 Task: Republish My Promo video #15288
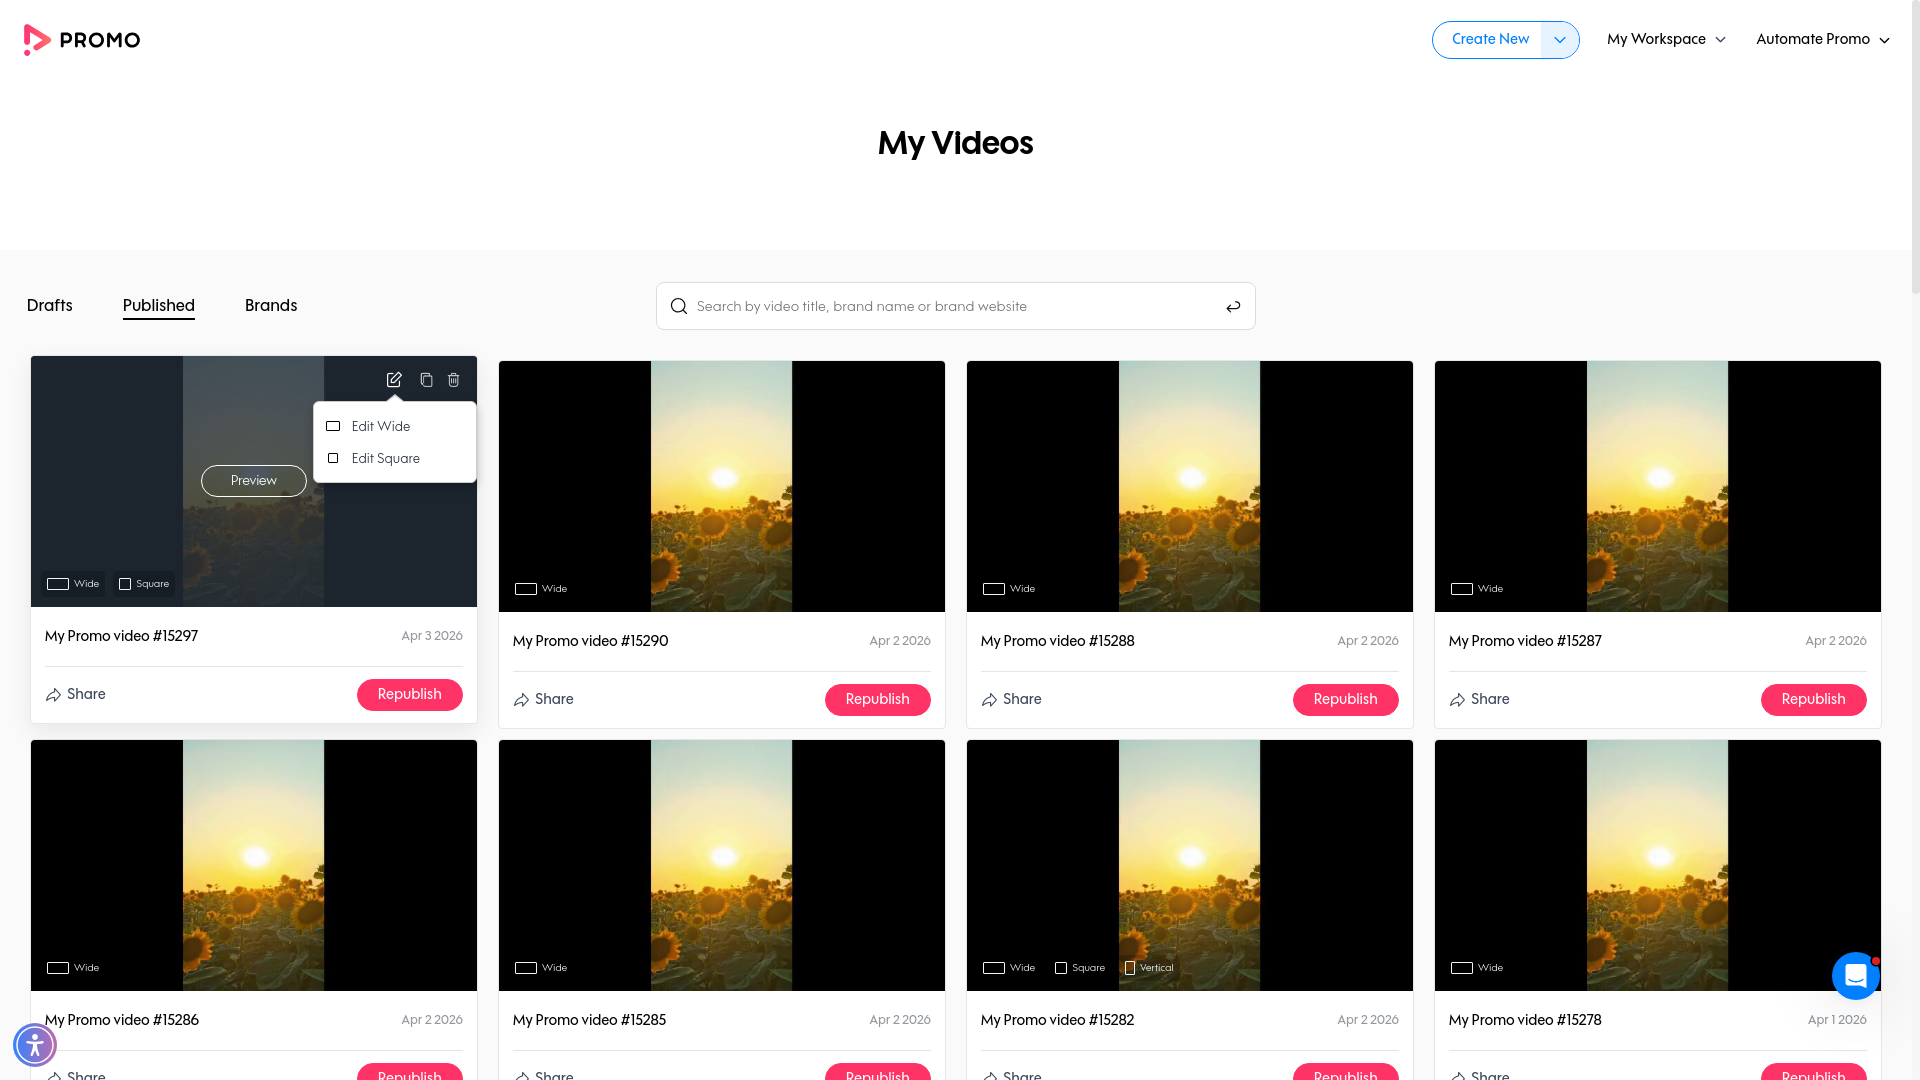[x=1345, y=700]
